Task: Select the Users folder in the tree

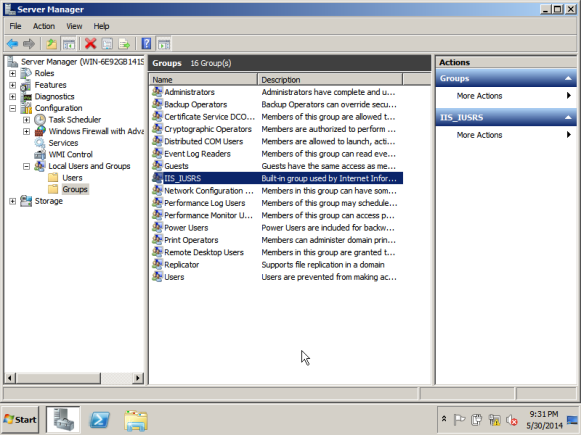Action: tap(72, 177)
